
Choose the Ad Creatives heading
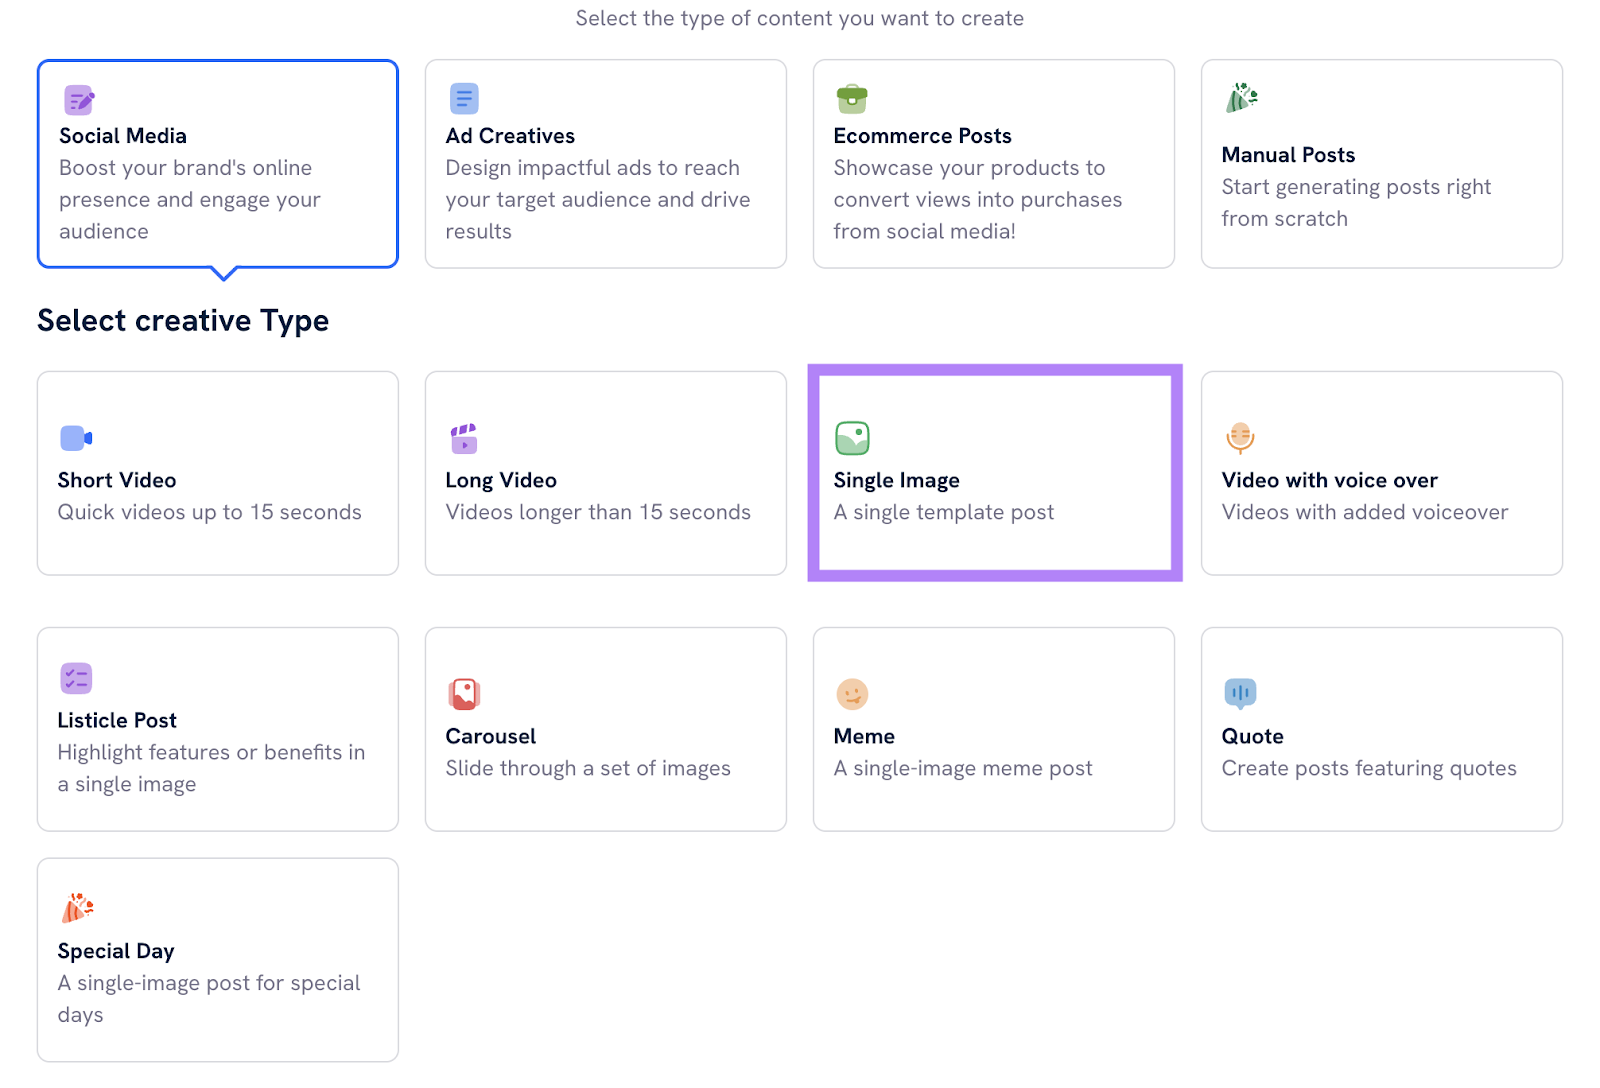pos(510,136)
